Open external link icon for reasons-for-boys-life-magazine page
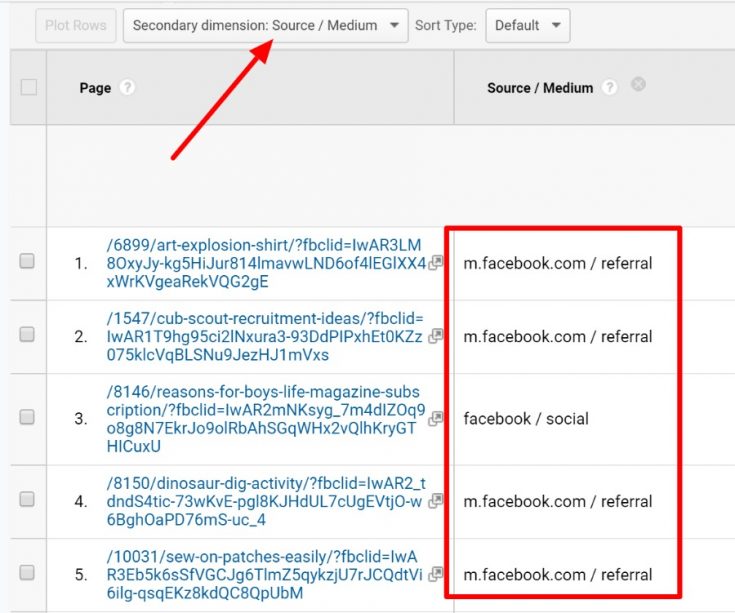The image size is (735, 613). [436, 419]
